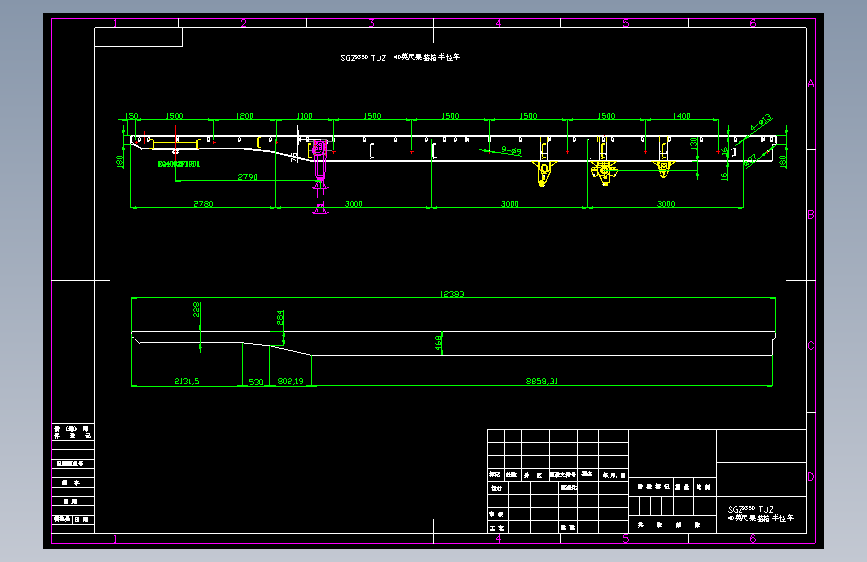The height and width of the screenshot is (562, 867).
Task: Select the 9-ø9 hole callout
Action: coord(511,150)
